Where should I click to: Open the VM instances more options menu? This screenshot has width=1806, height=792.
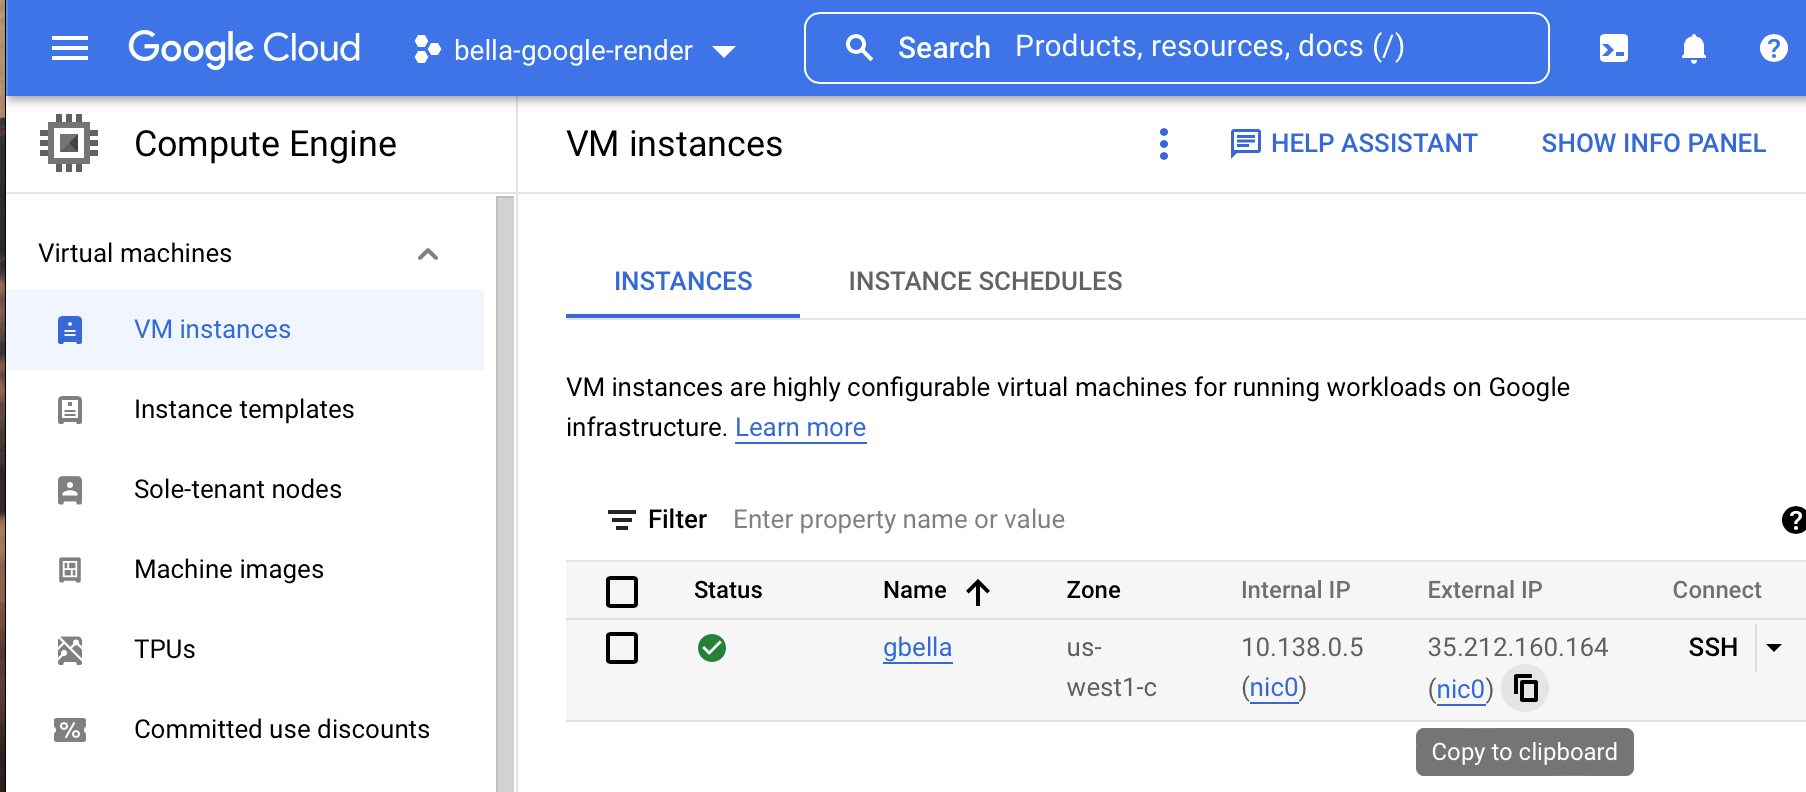(1163, 144)
